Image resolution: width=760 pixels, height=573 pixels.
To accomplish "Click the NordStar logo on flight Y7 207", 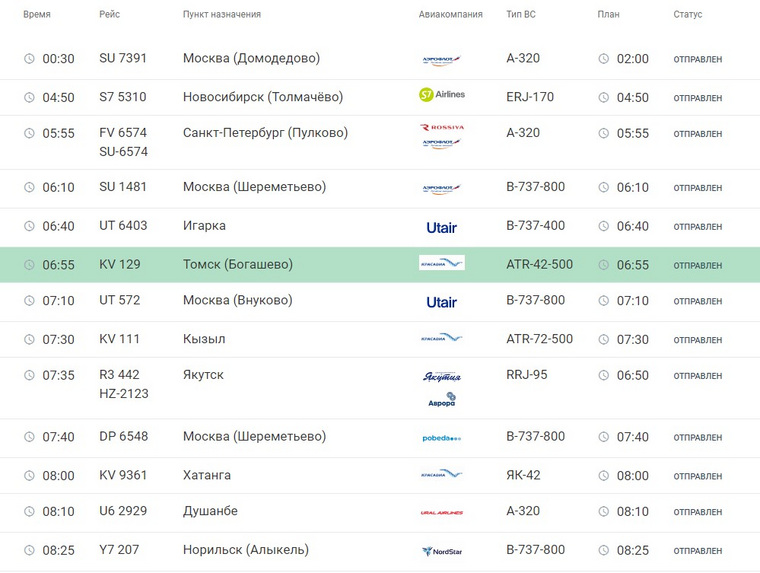I will click(x=442, y=551).
